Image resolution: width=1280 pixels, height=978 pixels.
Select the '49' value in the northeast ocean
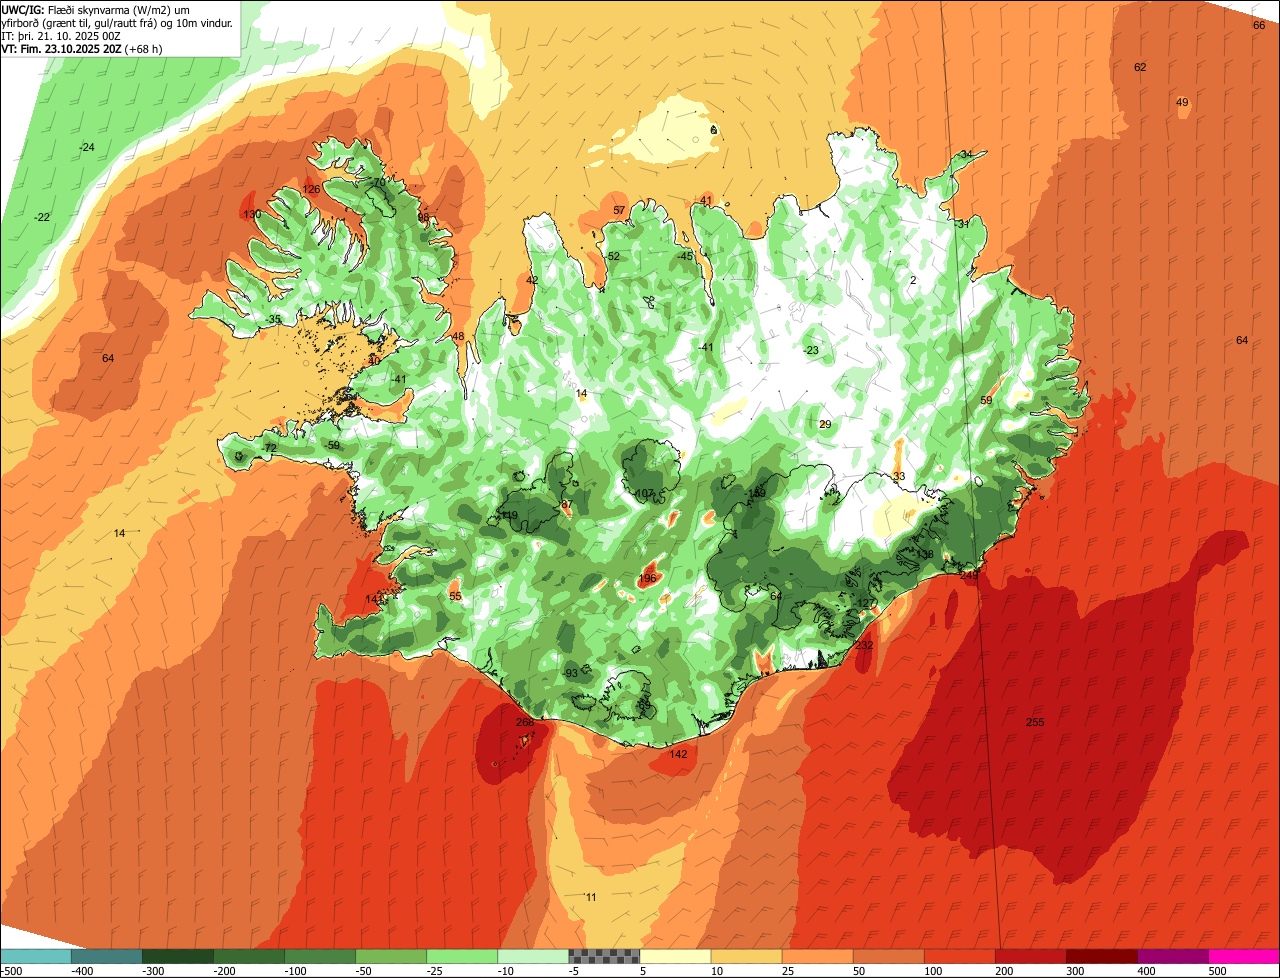tap(1182, 102)
